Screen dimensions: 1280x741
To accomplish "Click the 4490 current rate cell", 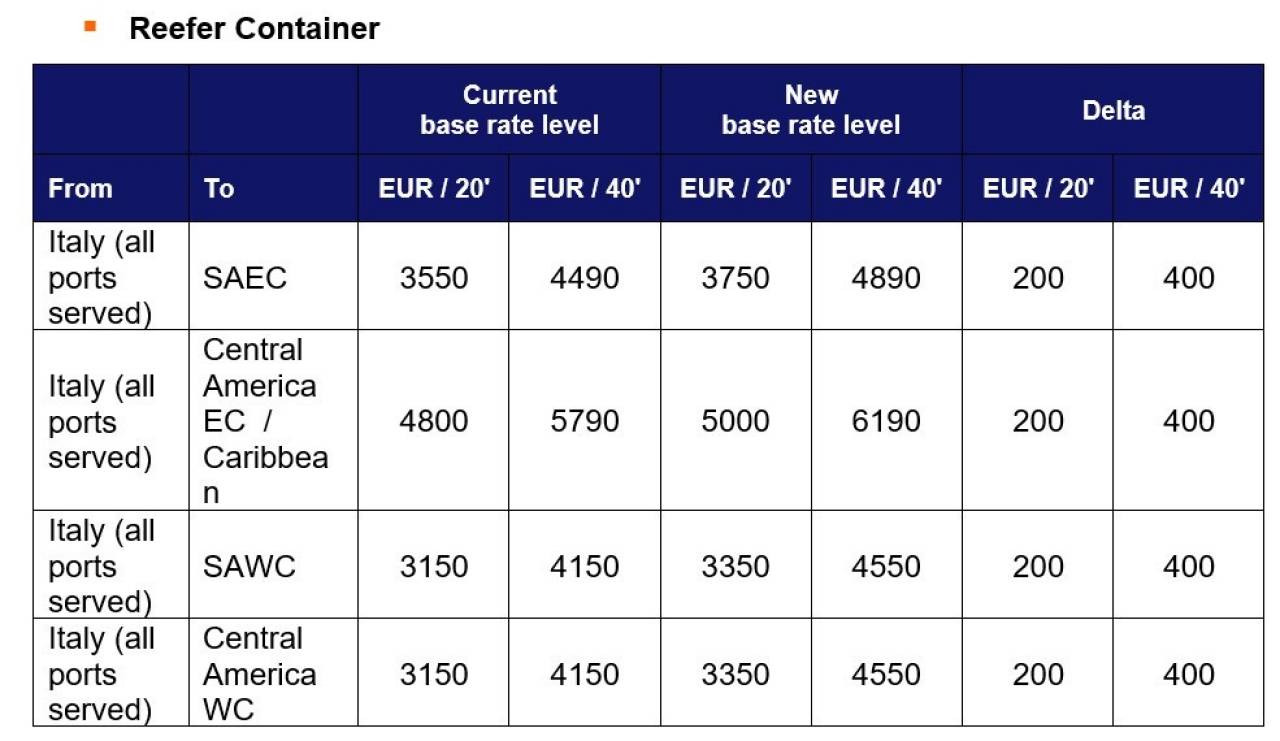I will click(x=584, y=277).
